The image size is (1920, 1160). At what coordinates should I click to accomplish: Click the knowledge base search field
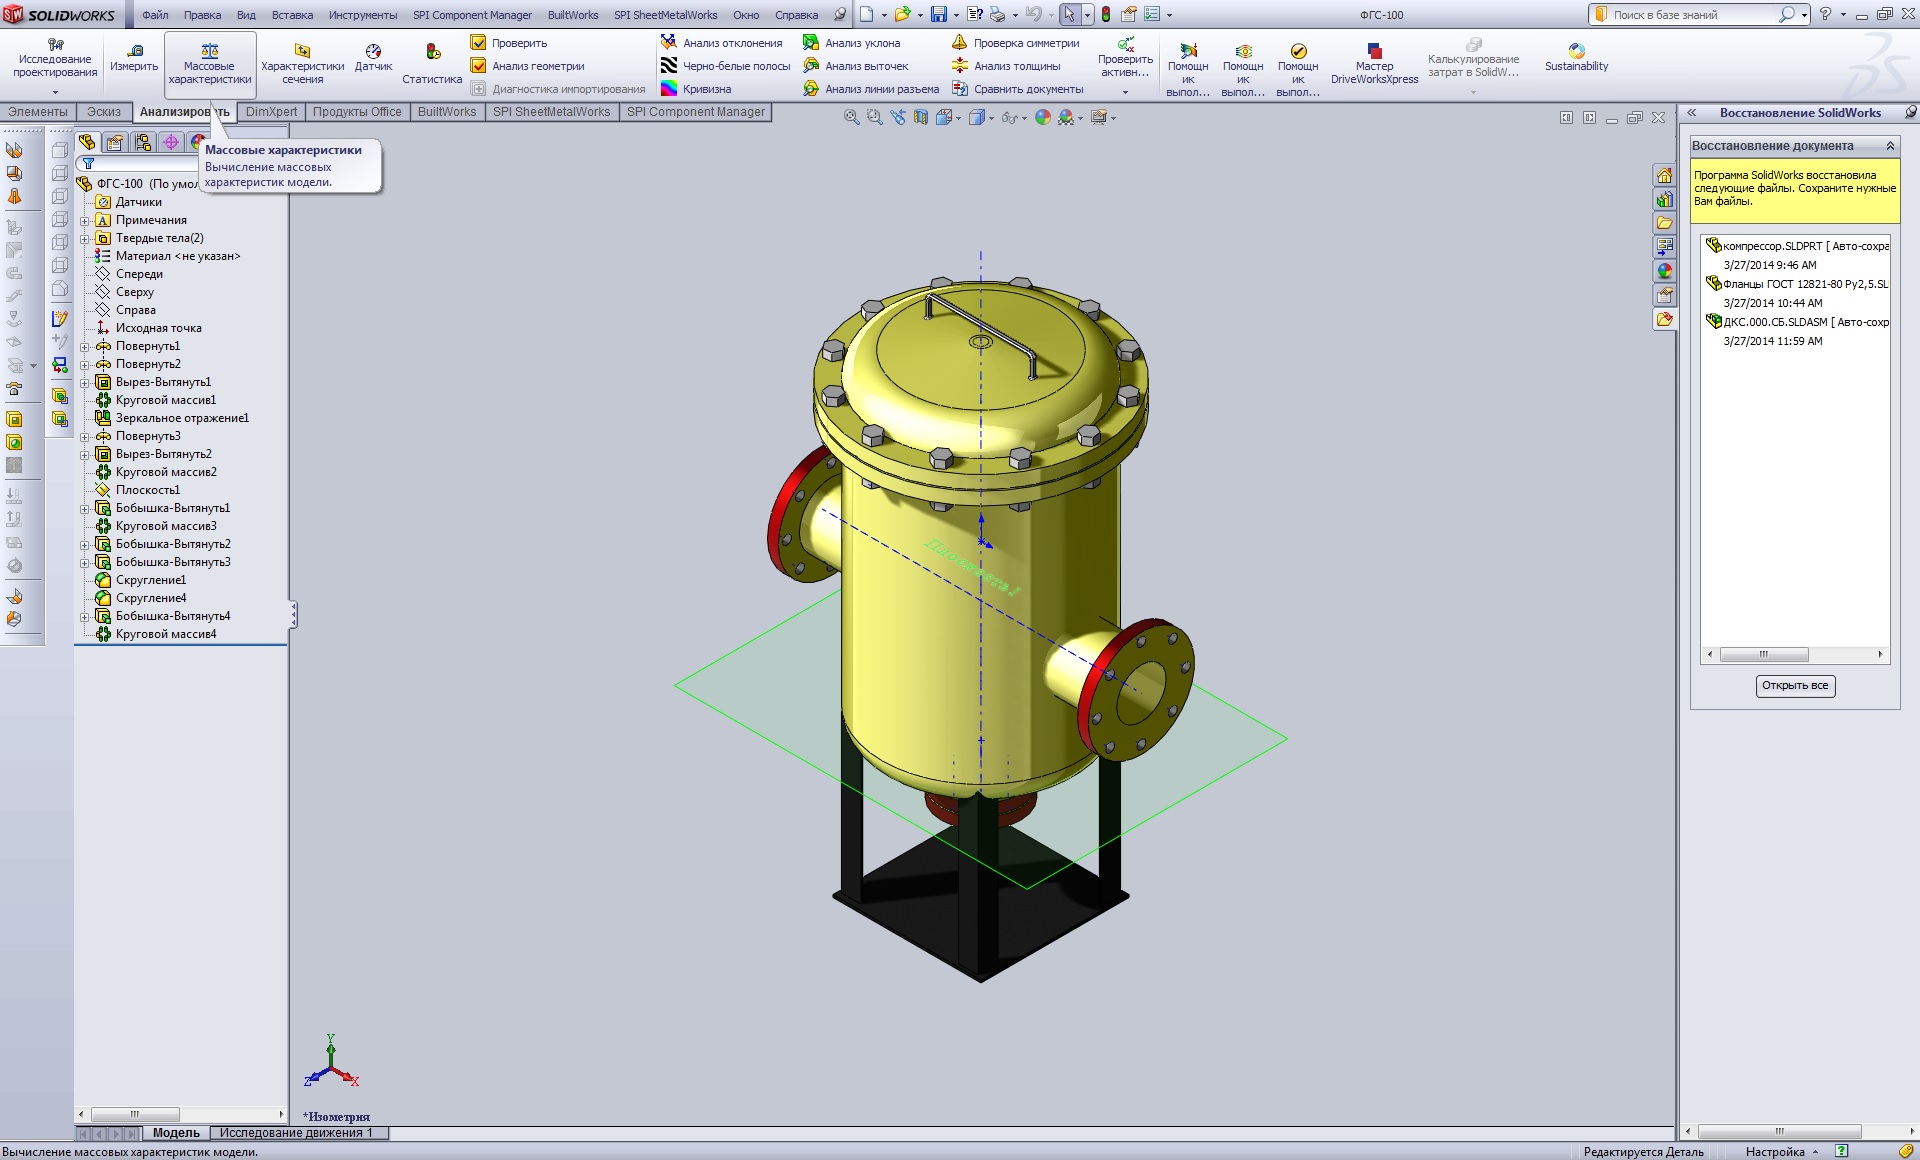pyautogui.click(x=1691, y=15)
